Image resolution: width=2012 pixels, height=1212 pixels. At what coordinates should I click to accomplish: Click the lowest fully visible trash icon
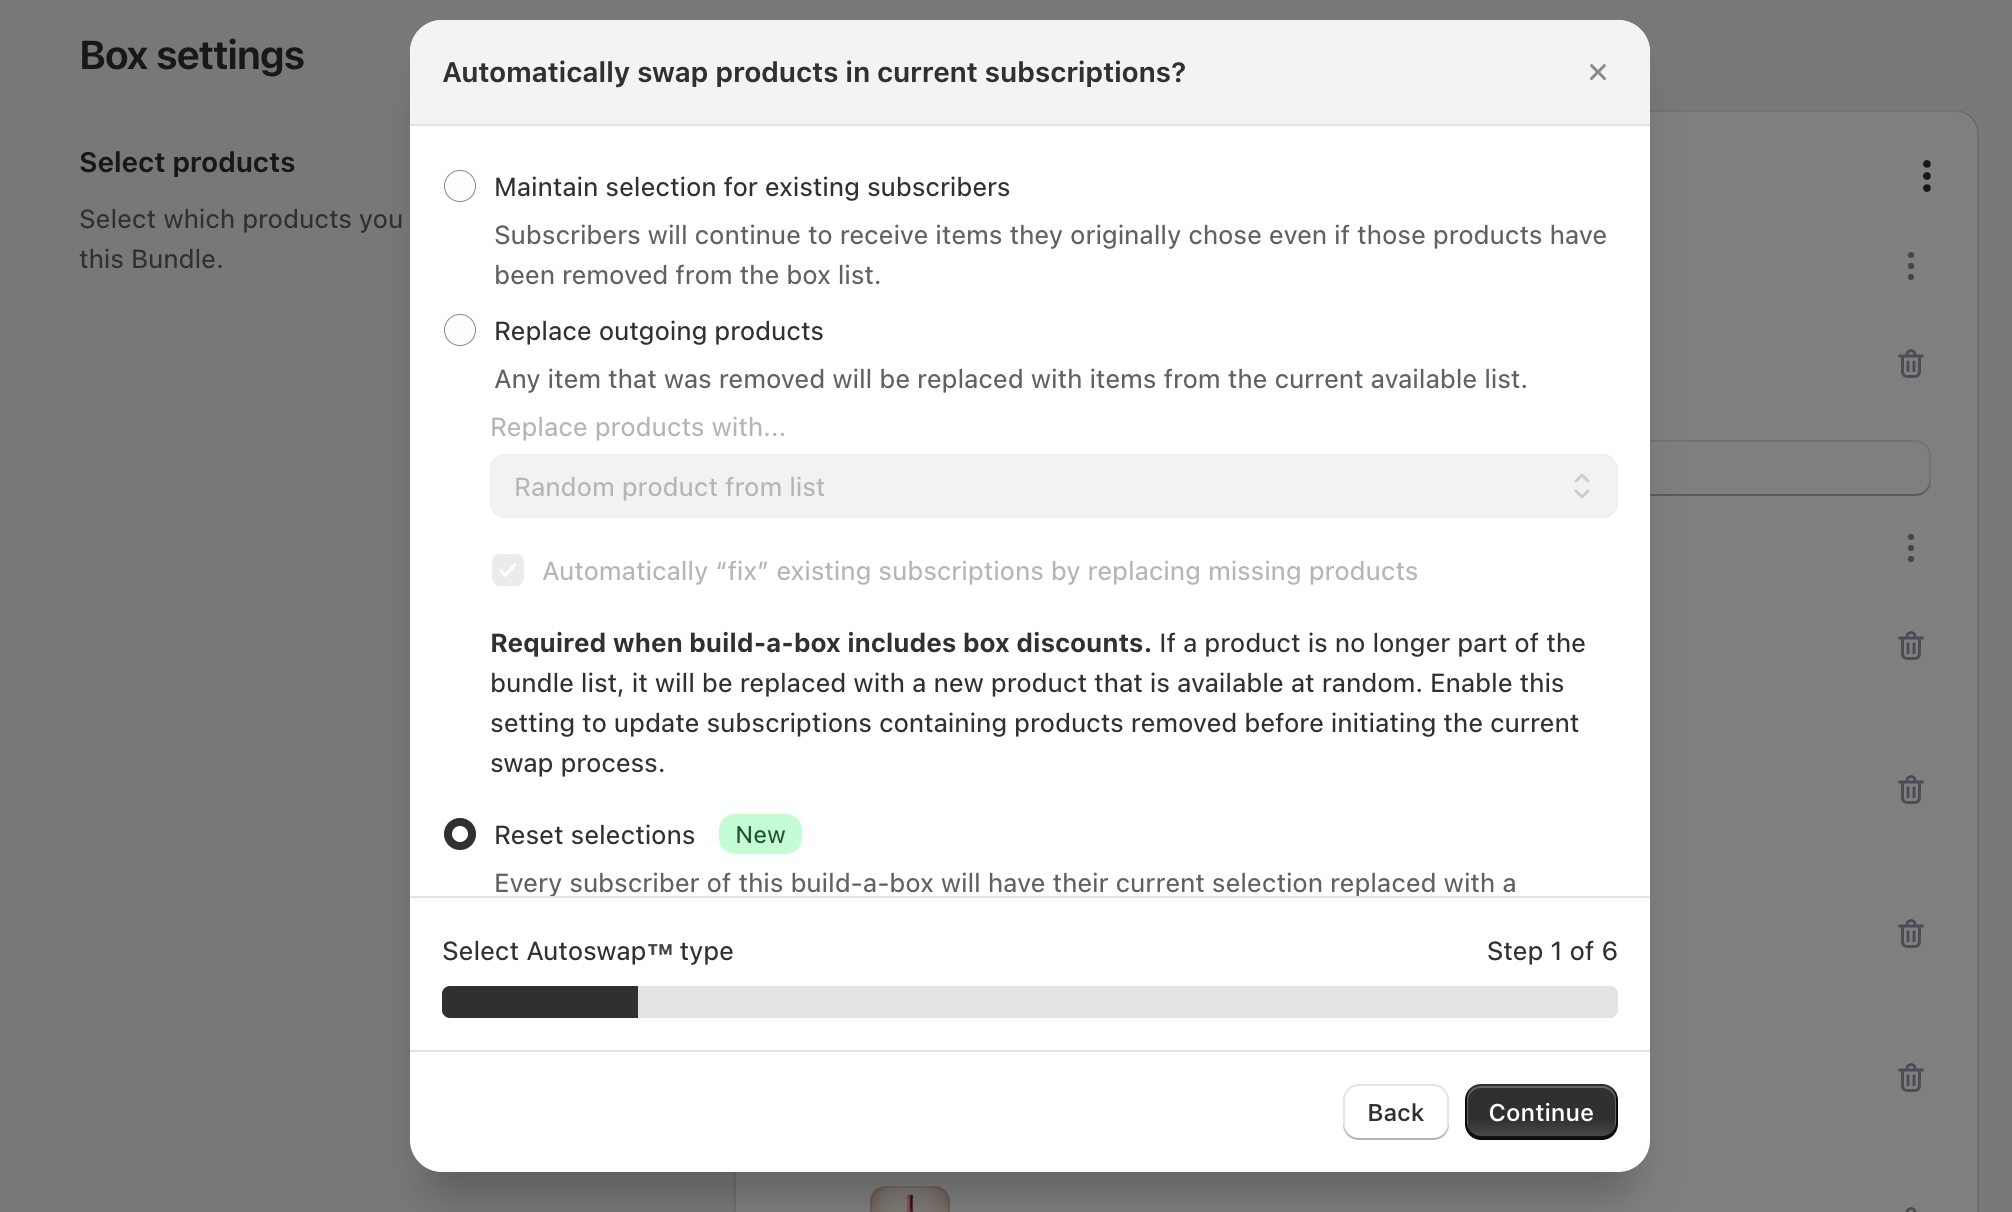[x=1910, y=1078]
